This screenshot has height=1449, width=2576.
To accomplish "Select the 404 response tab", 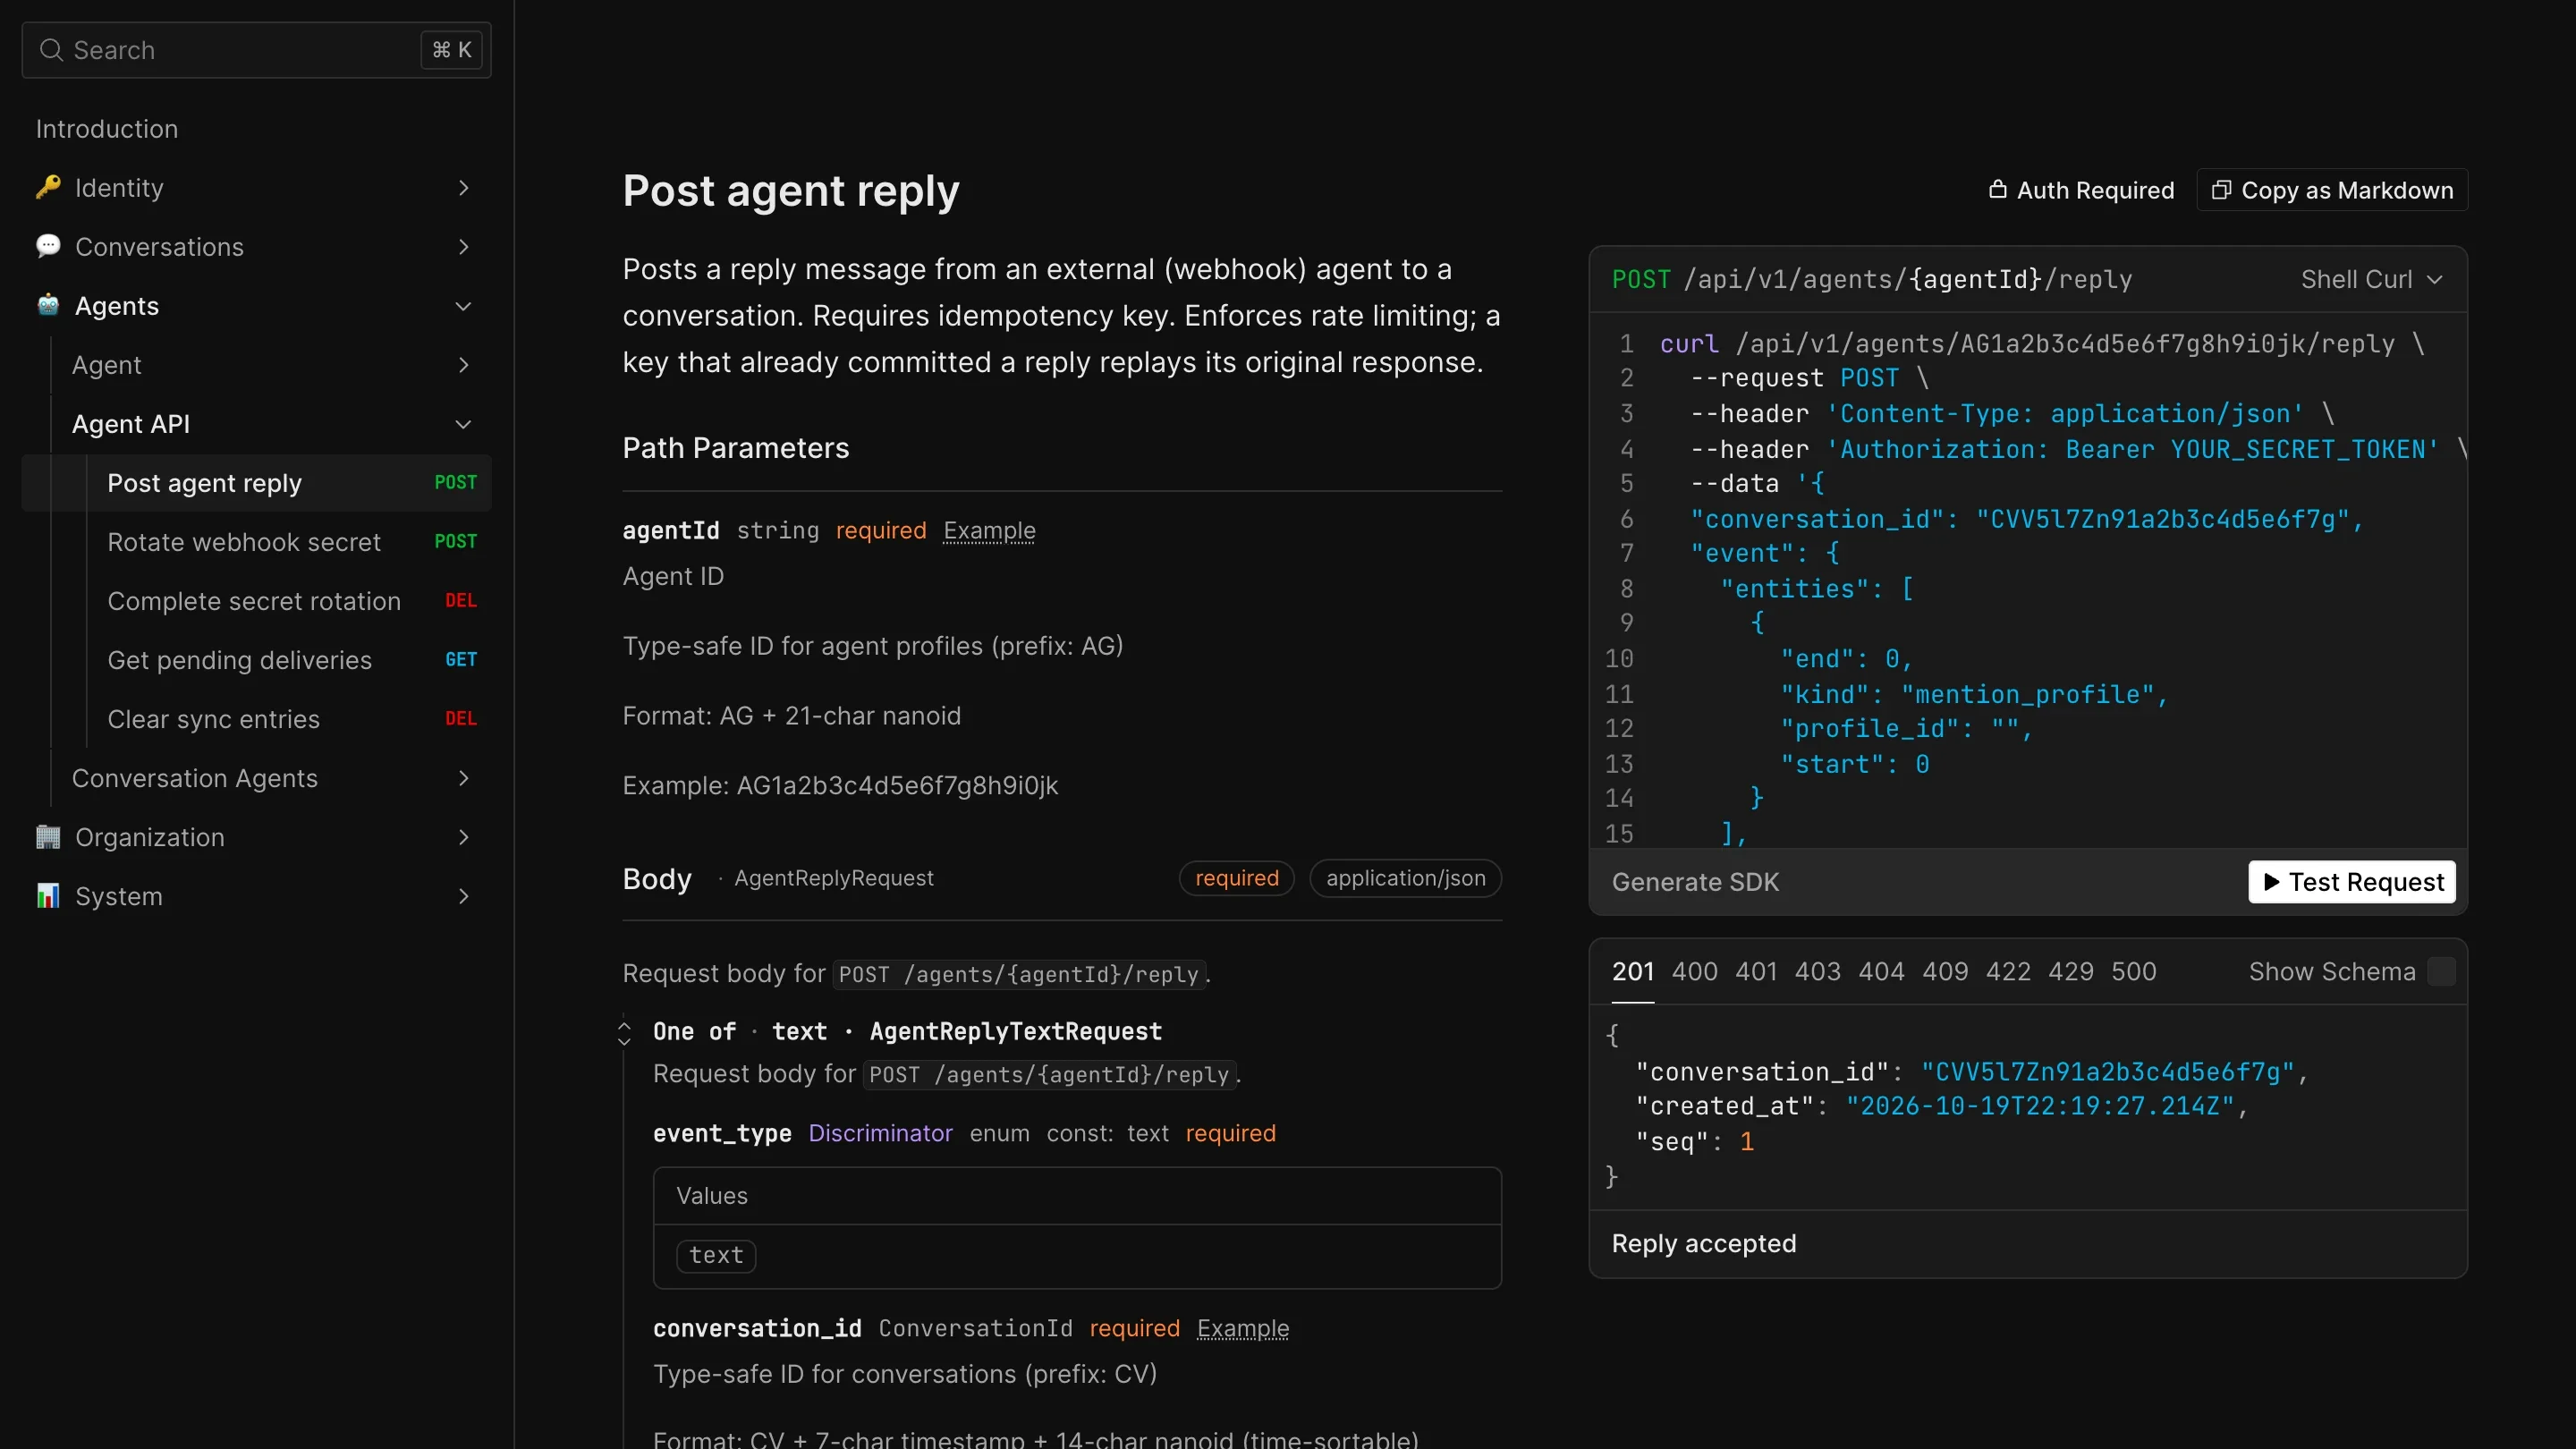I will [x=1881, y=972].
